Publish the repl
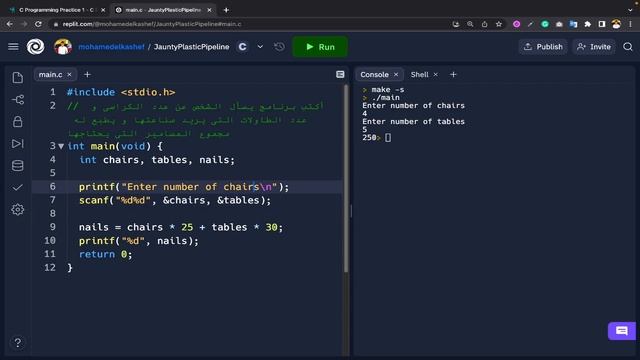This screenshot has height=360, width=640. tap(543, 47)
